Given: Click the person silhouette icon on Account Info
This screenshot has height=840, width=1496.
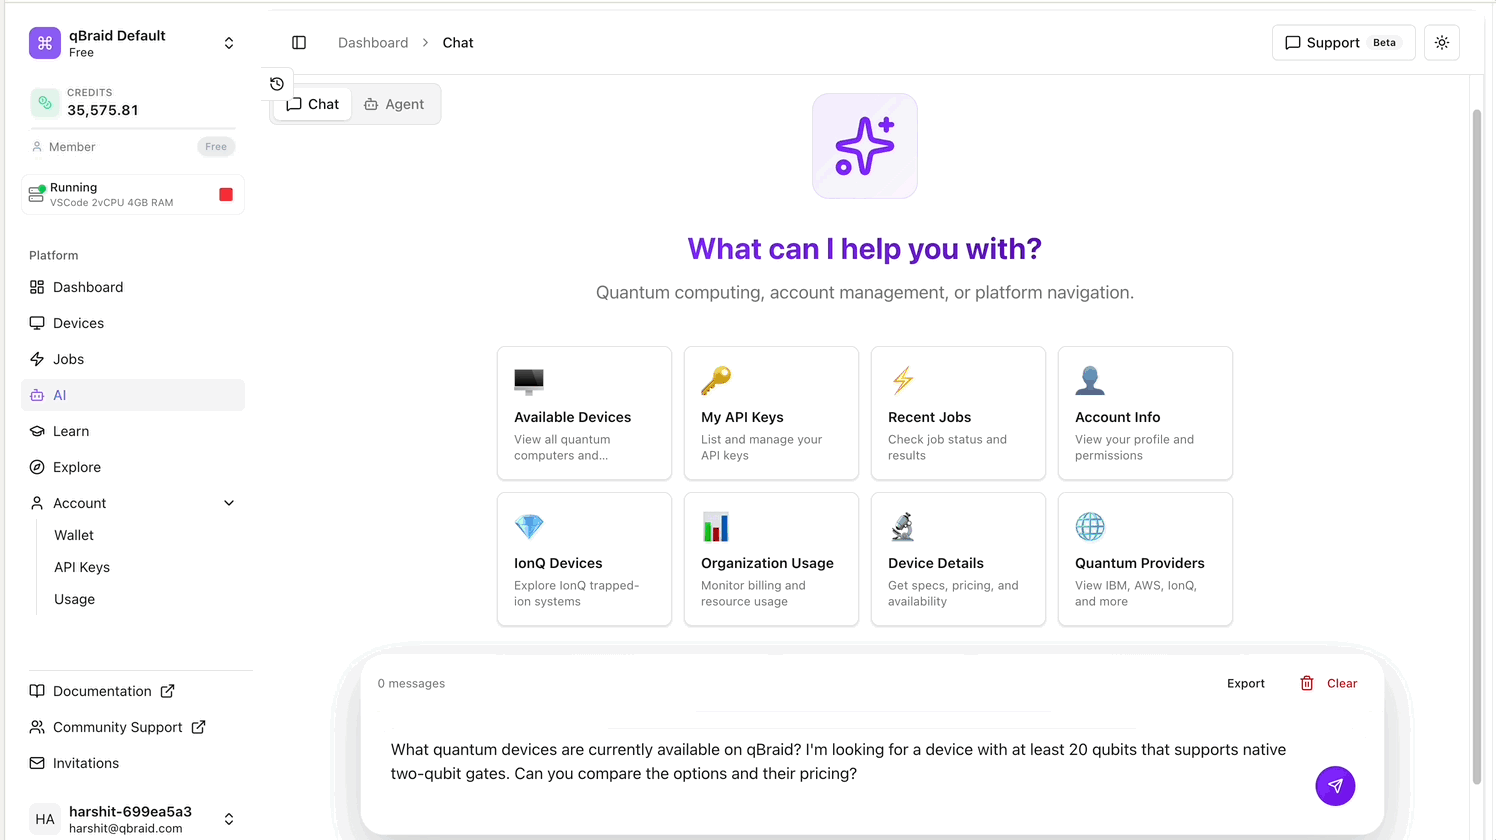Looking at the screenshot, I should pos(1090,381).
